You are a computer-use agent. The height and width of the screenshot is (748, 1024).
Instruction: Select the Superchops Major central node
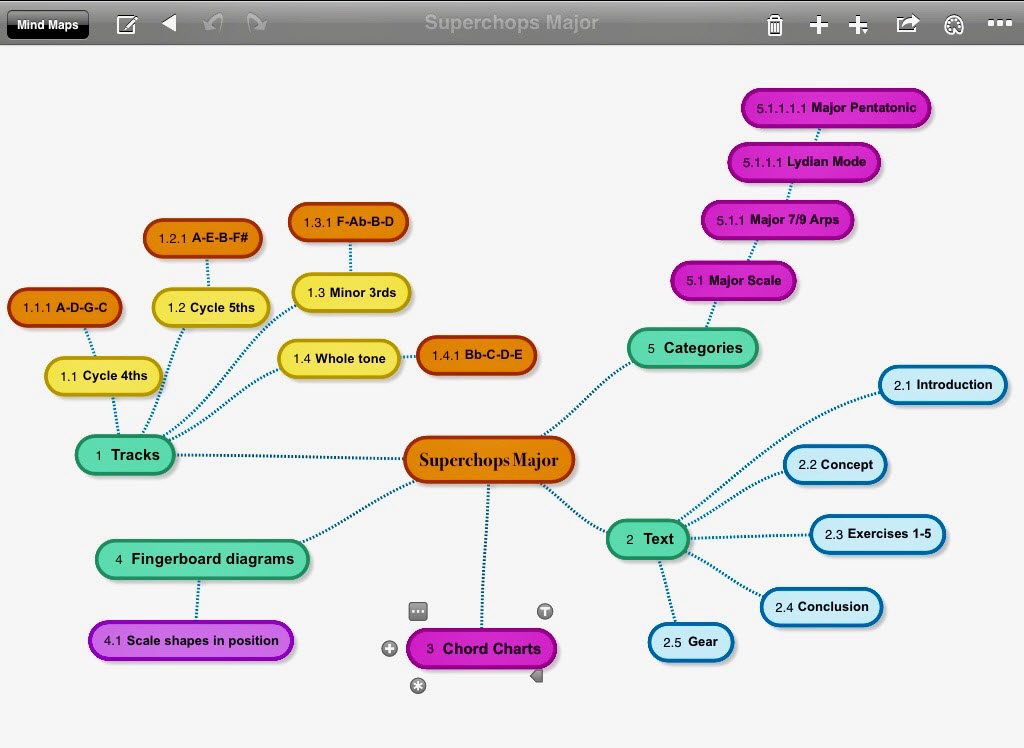point(489,460)
